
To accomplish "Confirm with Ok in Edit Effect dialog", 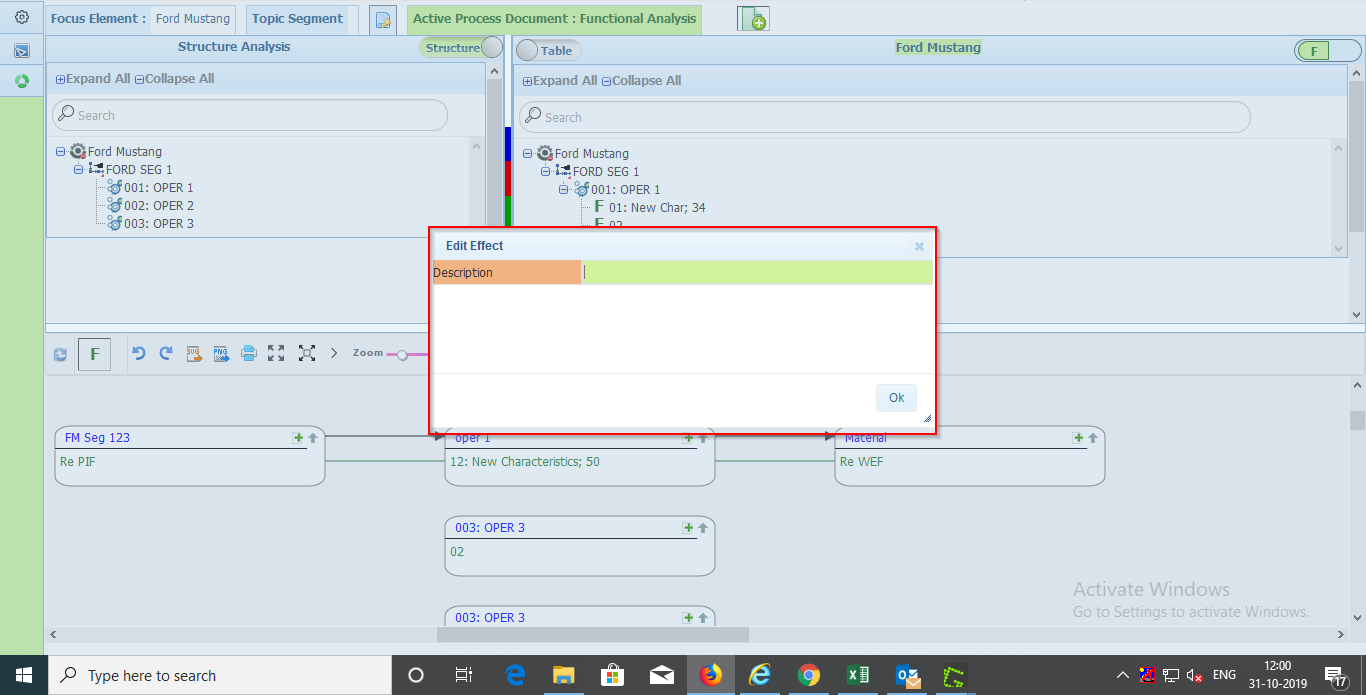I will click(896, 398).
